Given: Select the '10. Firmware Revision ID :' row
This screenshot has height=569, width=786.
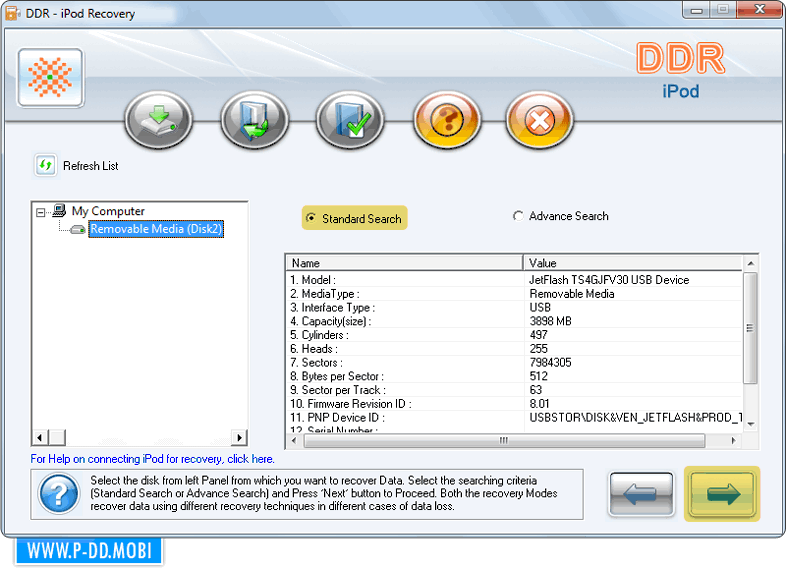Looking at the screenshot, I should click(514, 404).
